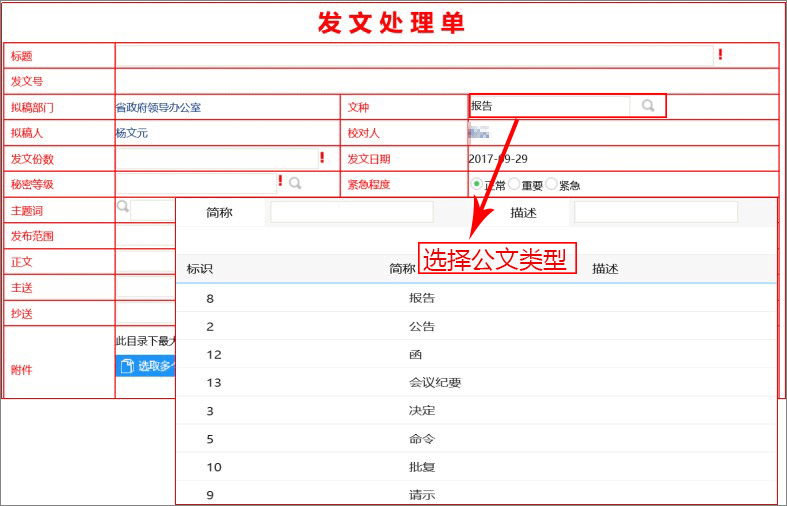Viewport: 787px width, 506px height.
Task: Click the 秘密等级 input field
Action: pyautogui.click(x=196, y=184)
